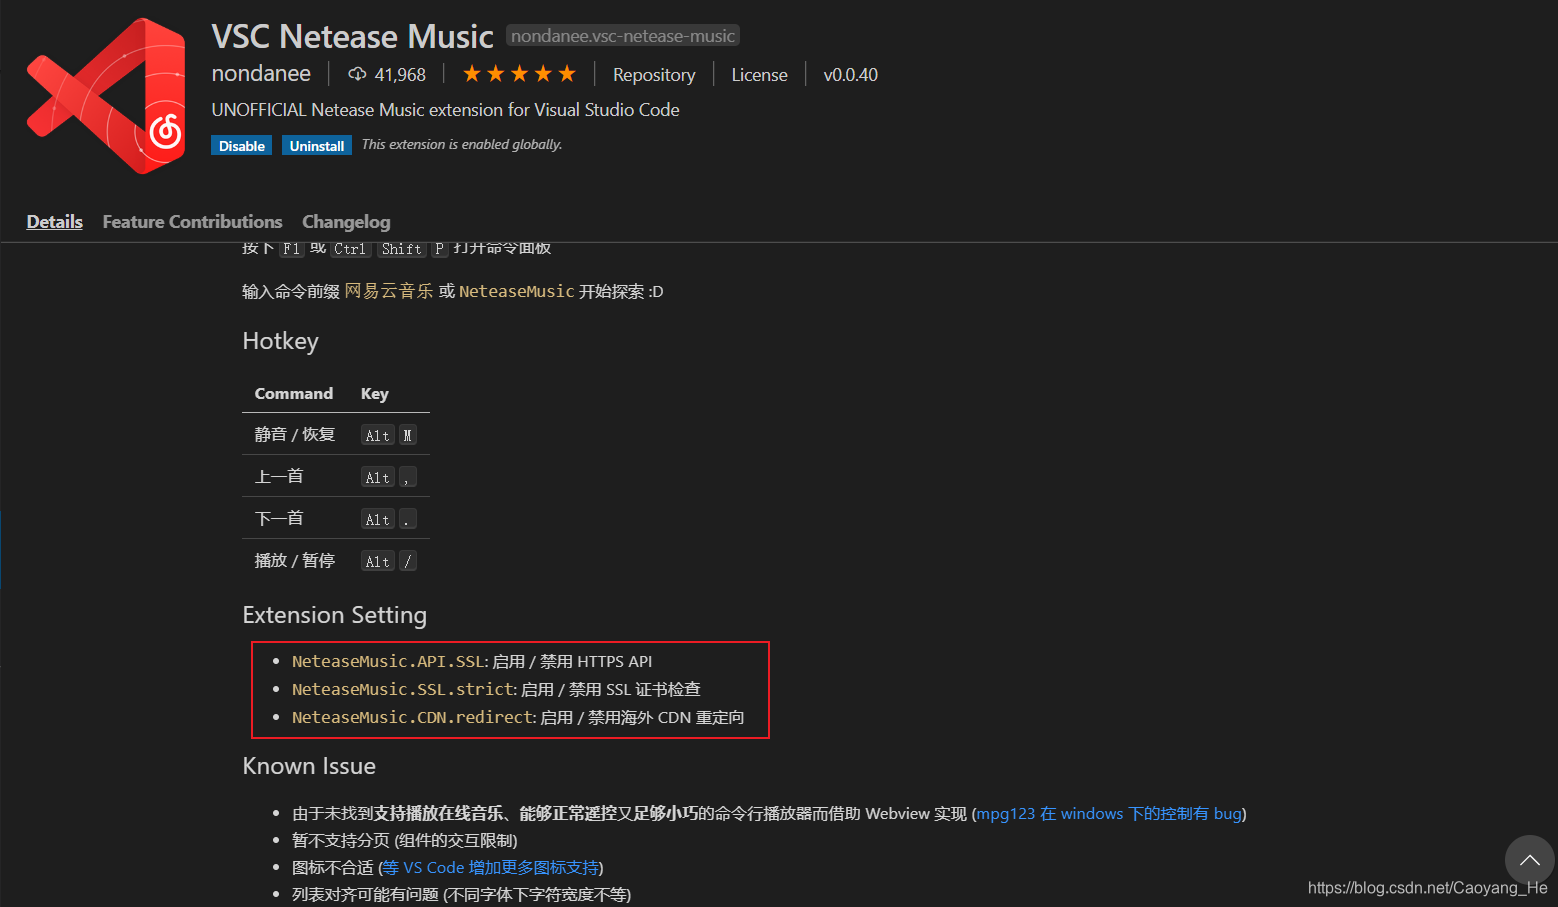This screenshot has height=907, width=1558.
Task: Click the NeteaseMusic command prefix text
Action: point(517,291)
